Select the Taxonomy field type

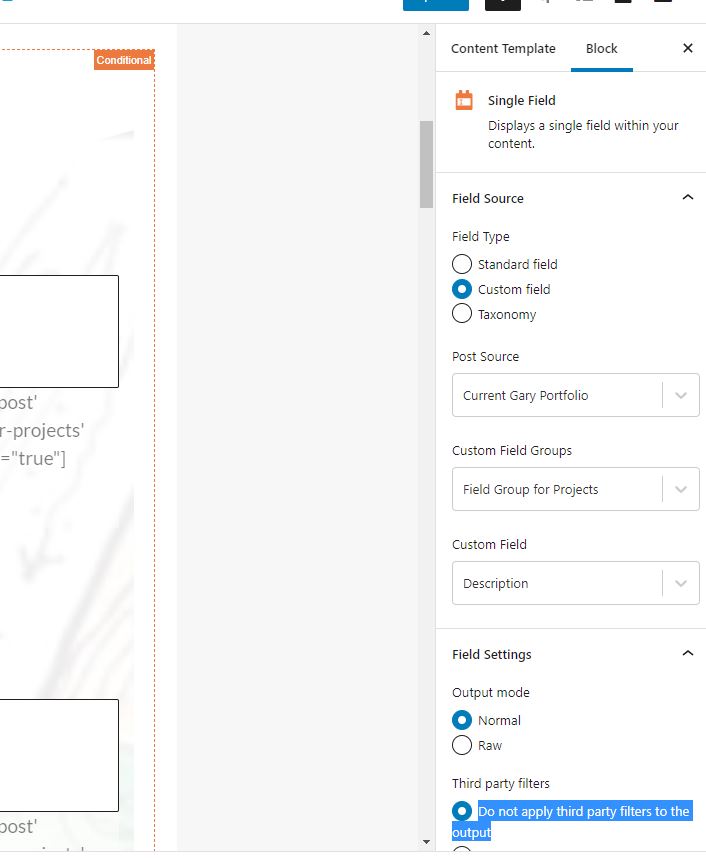(462, 313)
